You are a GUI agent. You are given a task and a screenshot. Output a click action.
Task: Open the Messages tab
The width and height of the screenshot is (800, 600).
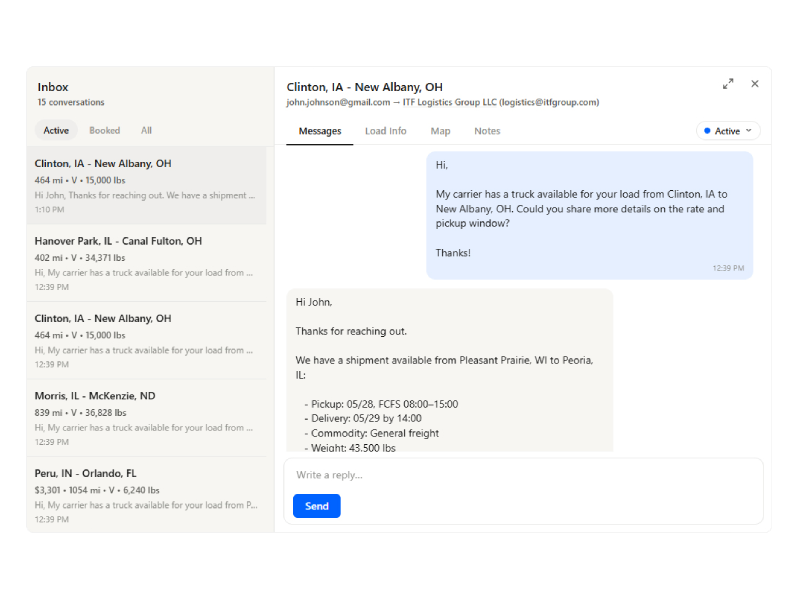click(320, 131)
